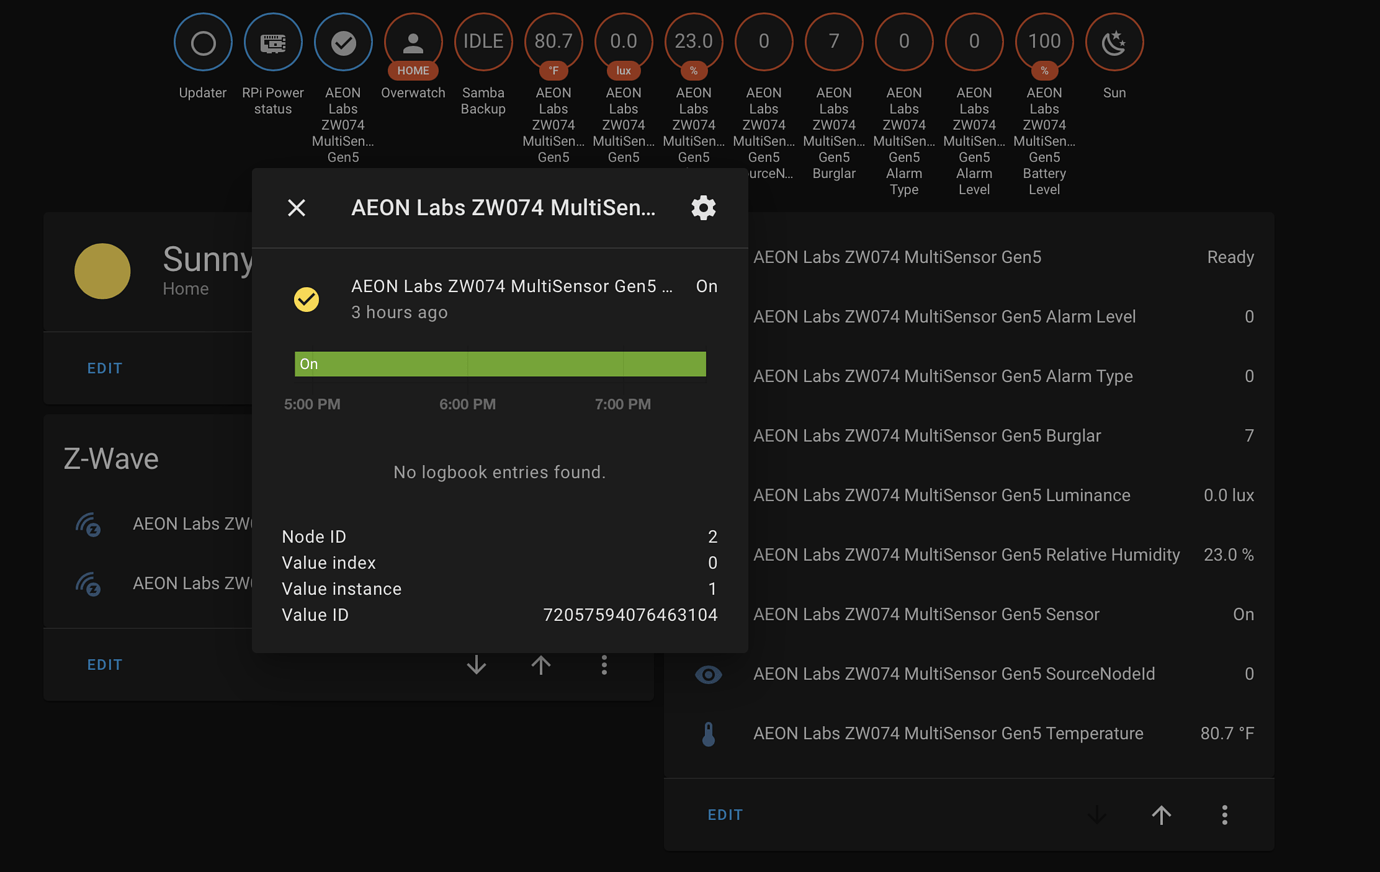Move the Z-Wave card down
1380x872 pixels.
(477, 665)
